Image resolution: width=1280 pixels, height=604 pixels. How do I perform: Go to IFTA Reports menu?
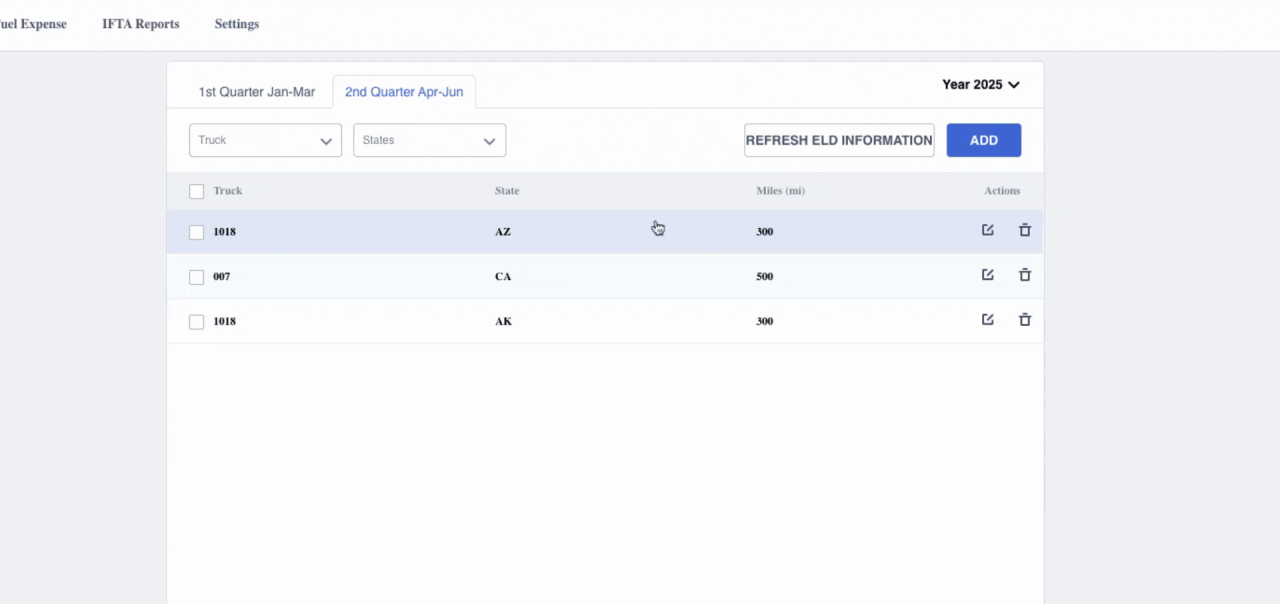point(141,24)
